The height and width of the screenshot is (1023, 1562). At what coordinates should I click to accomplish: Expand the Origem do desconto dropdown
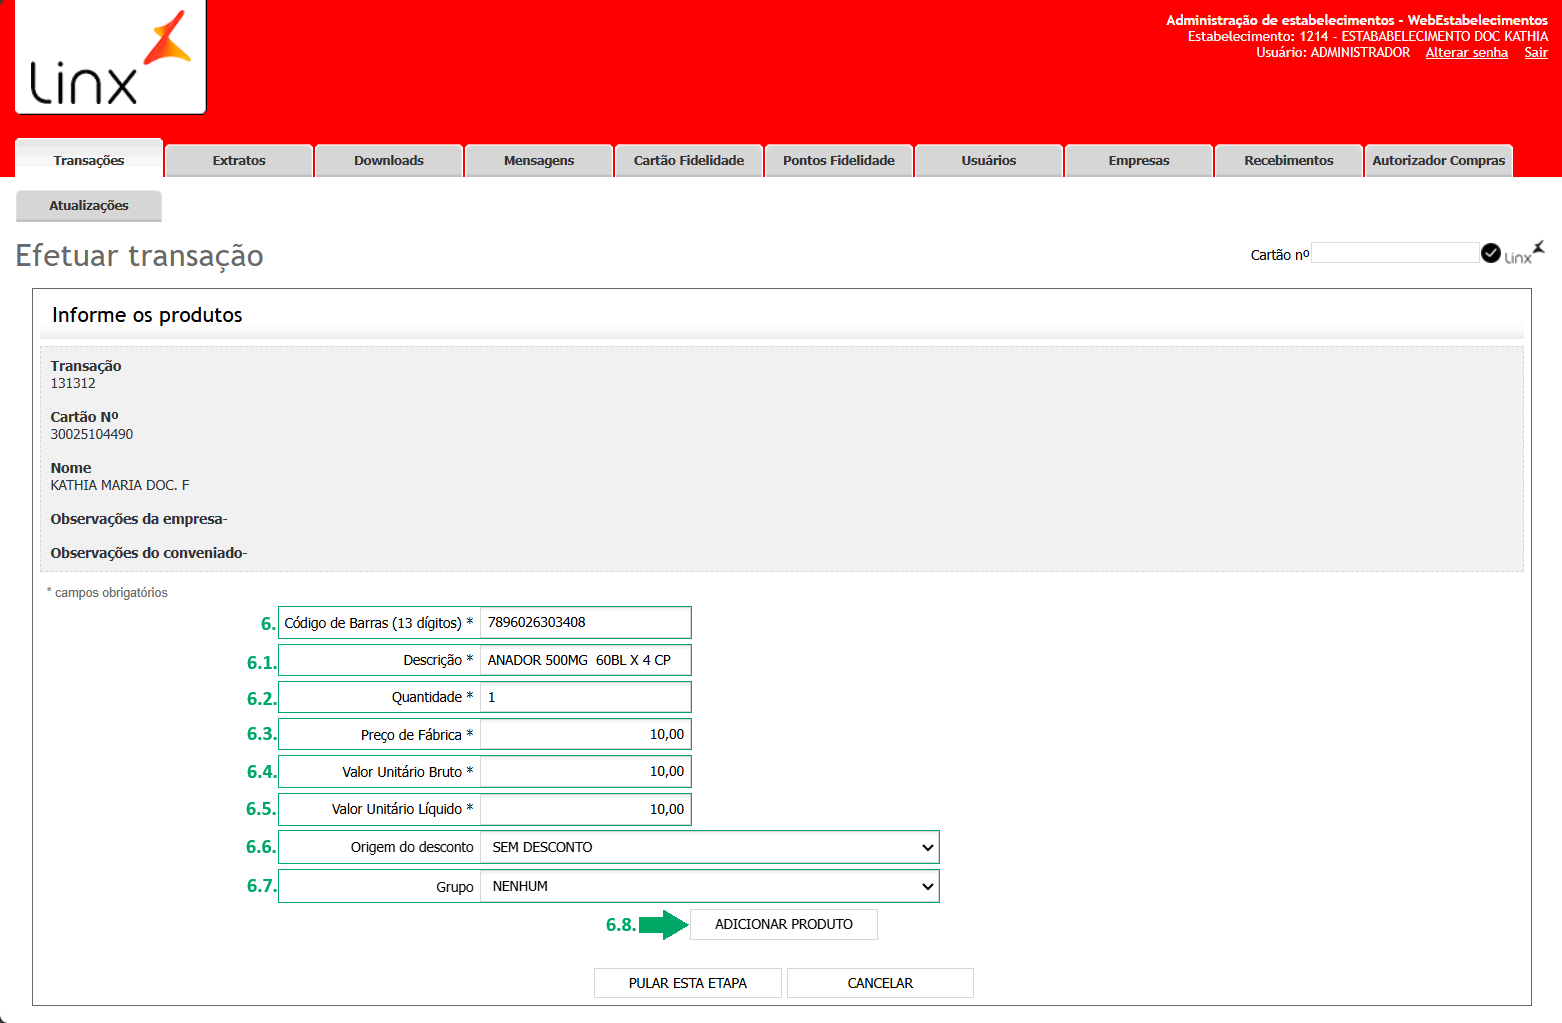[710, 847]
